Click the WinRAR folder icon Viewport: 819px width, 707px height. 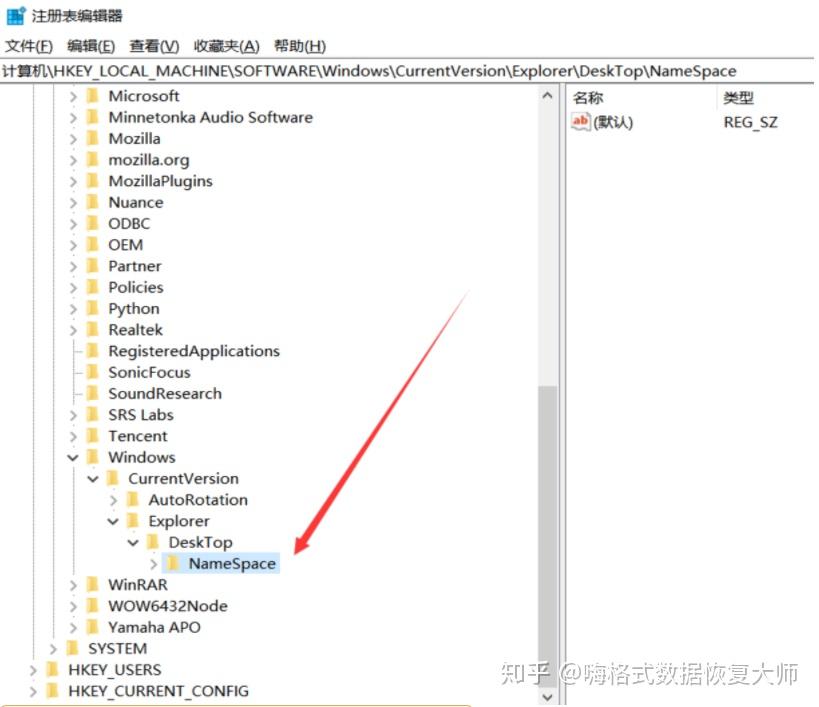93,584
